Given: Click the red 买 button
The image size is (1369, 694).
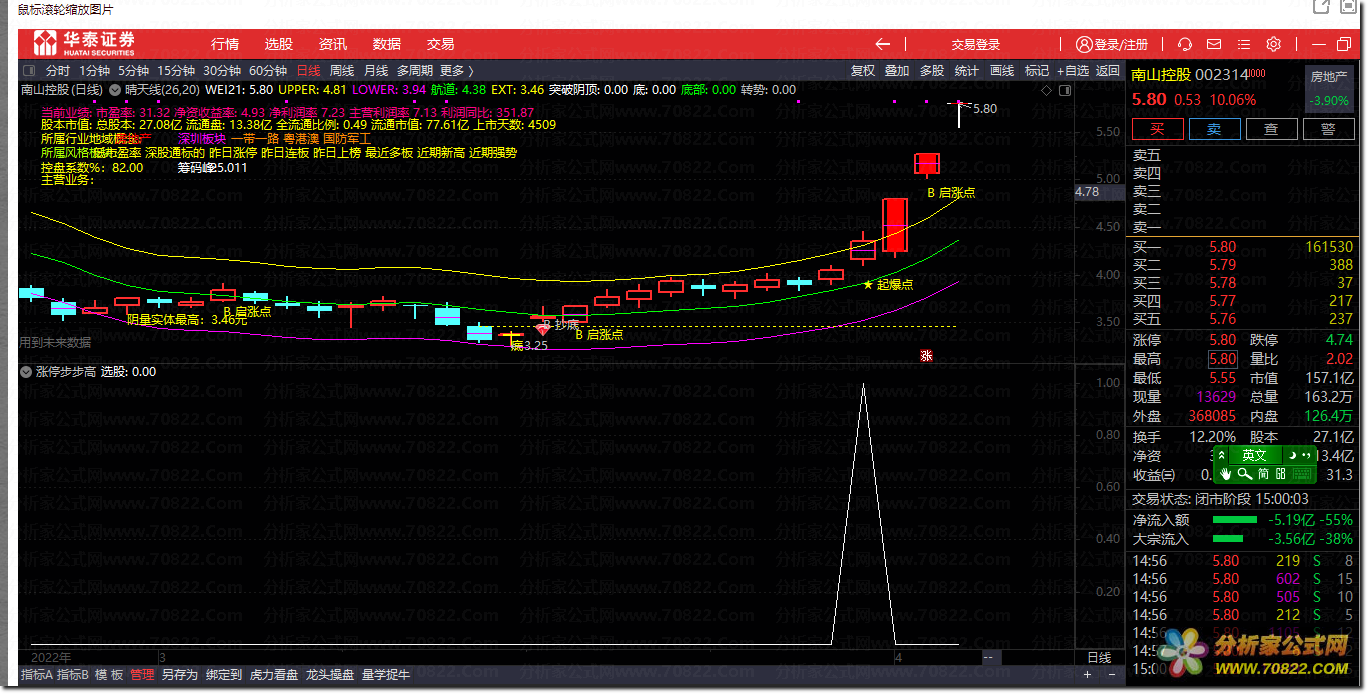Looking at the screenshot, I should (1158, 129).
